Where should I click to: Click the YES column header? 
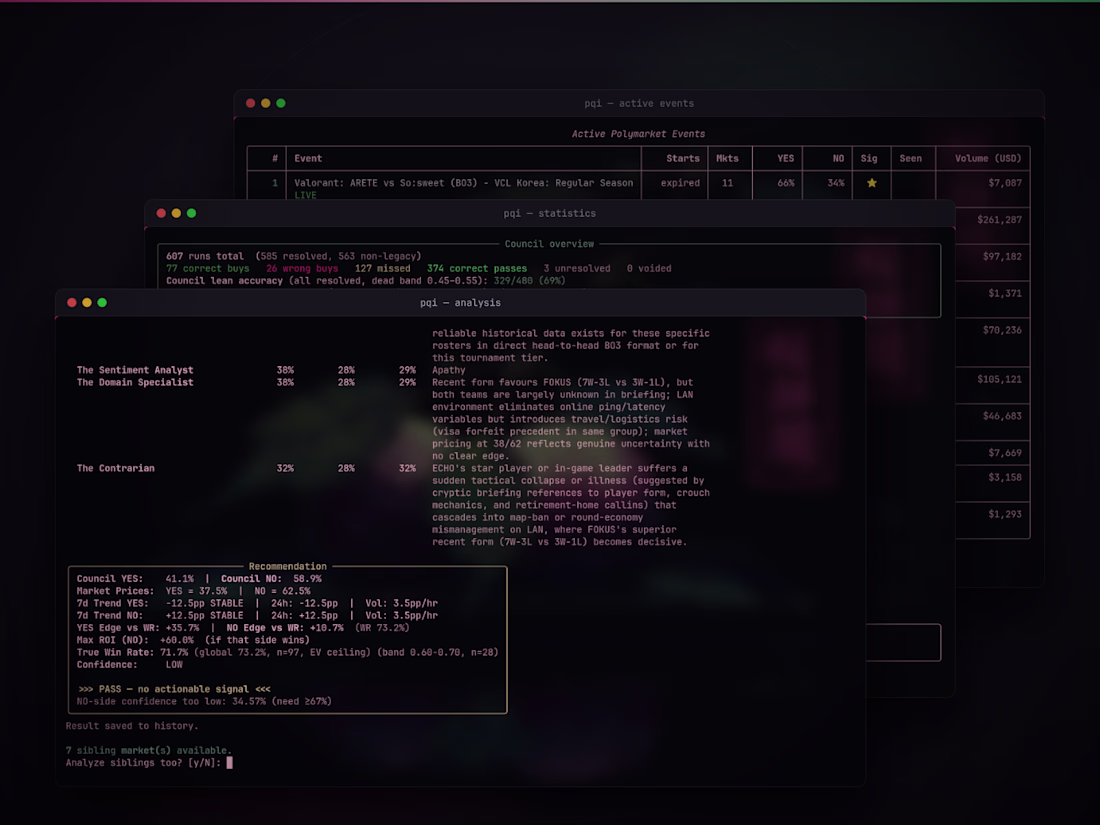coord(786,159)
